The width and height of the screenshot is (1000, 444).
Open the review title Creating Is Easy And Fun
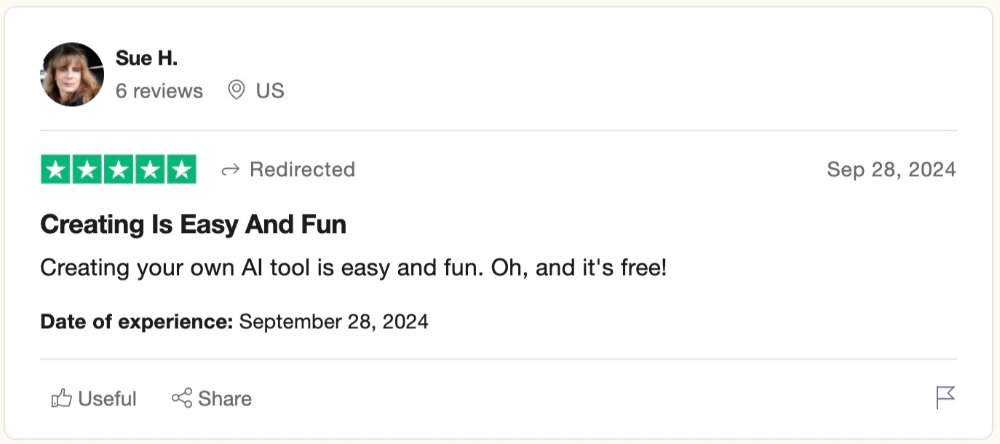pyautogui.click(x=193, y=225)
